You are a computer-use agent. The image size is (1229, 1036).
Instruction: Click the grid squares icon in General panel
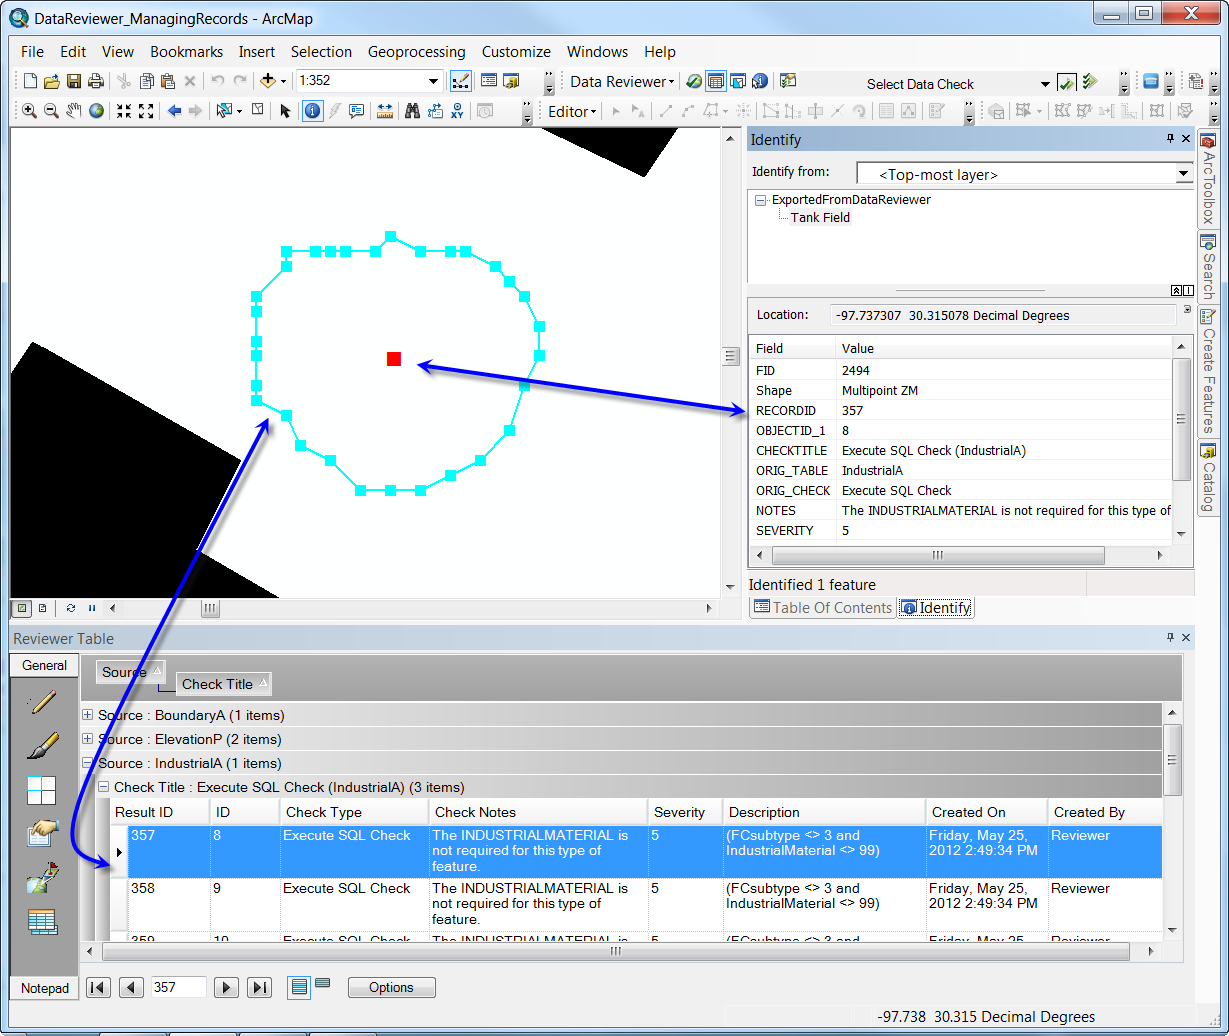pos(42,790)
